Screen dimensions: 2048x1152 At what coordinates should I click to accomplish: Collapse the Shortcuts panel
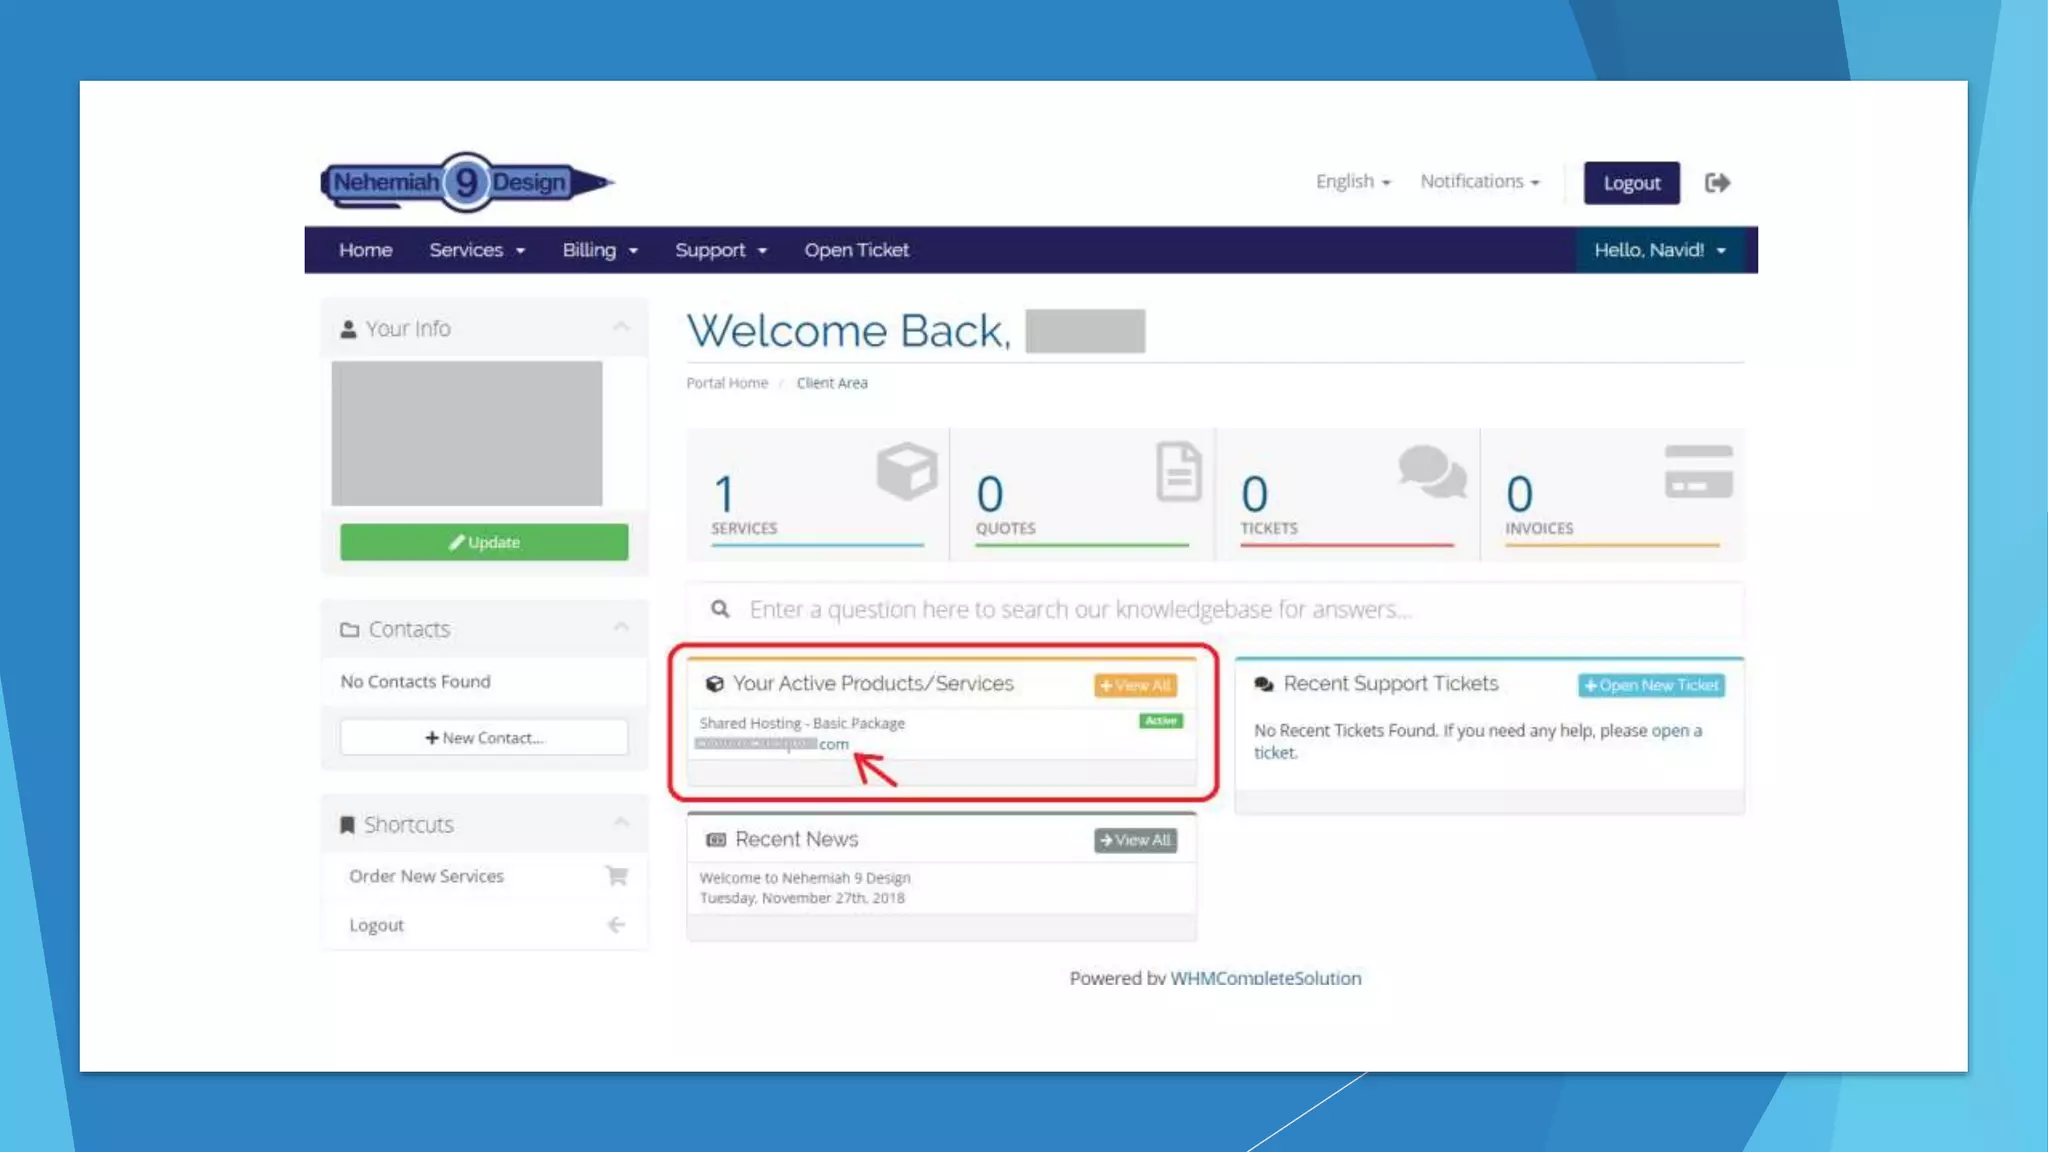[x=621, y=822]
